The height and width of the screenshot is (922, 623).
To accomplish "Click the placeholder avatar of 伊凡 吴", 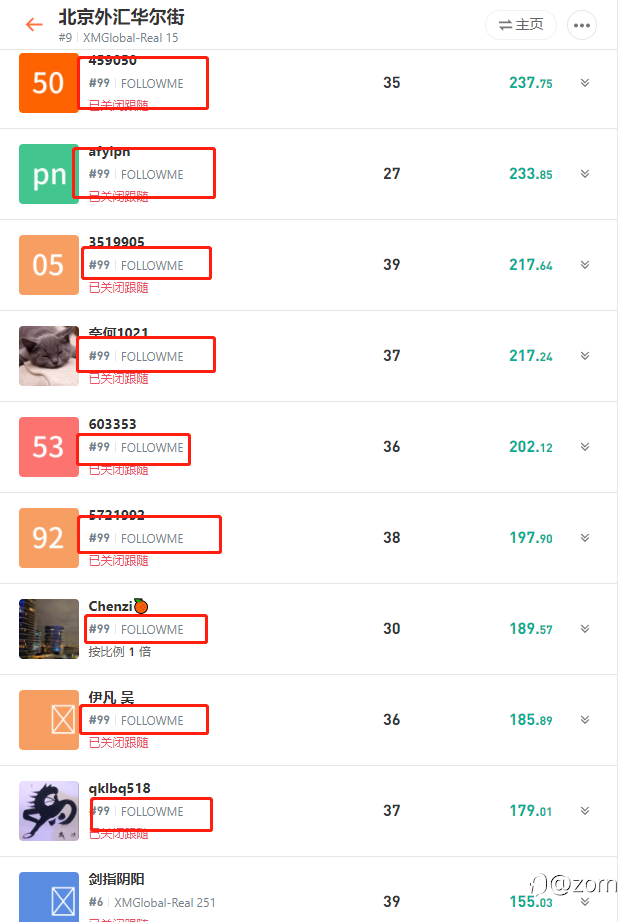I will coord(48,720).
